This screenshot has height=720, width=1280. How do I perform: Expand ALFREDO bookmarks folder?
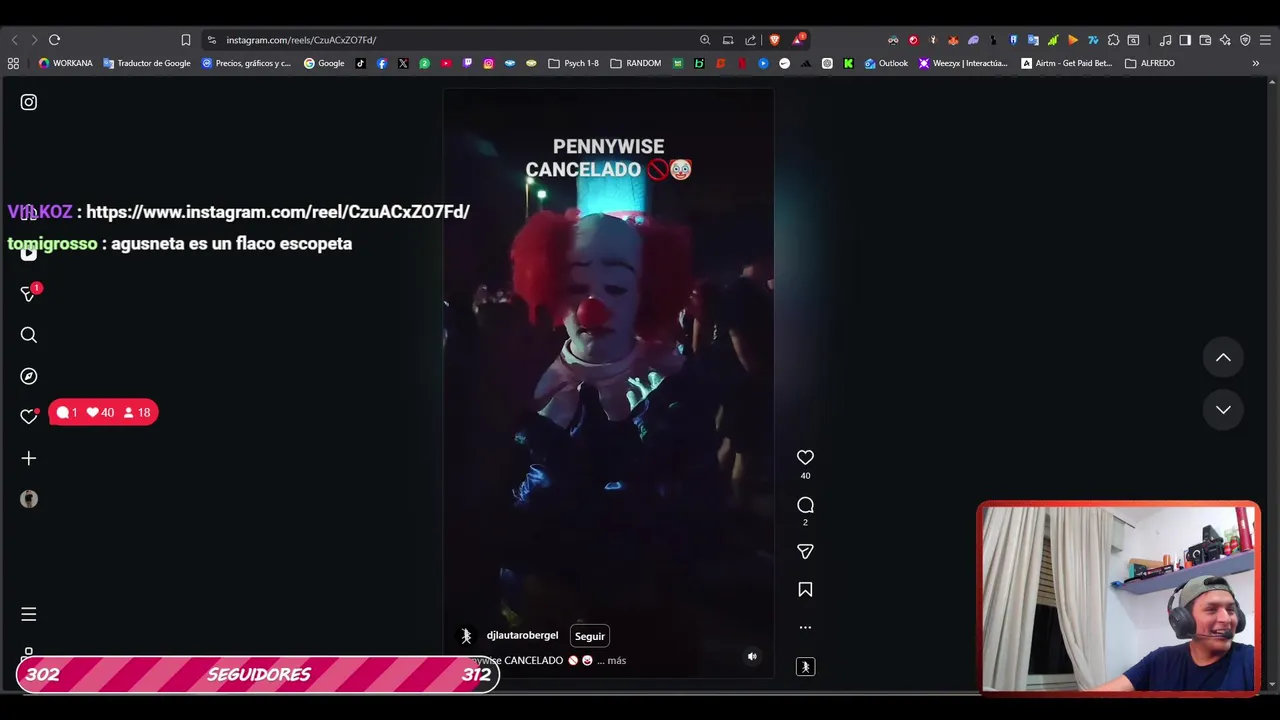[1150, 63]
